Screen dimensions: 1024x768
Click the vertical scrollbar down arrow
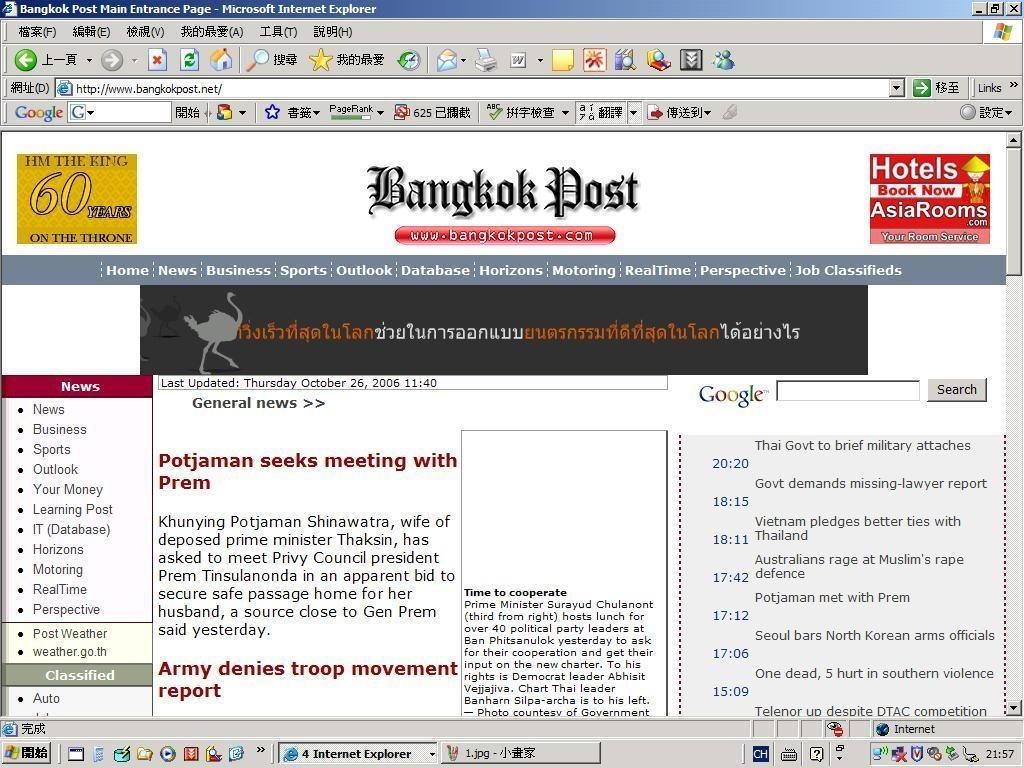(1014, 707)
